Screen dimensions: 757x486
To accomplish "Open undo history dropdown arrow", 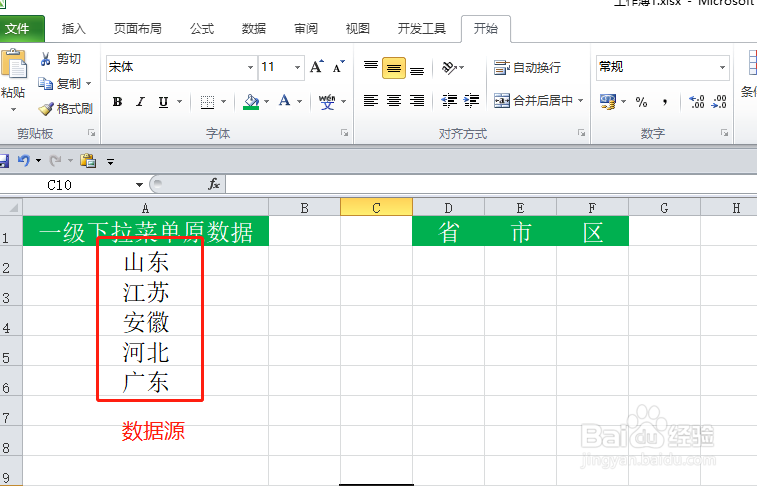I will pyautogui.click(x=38, y=160).
